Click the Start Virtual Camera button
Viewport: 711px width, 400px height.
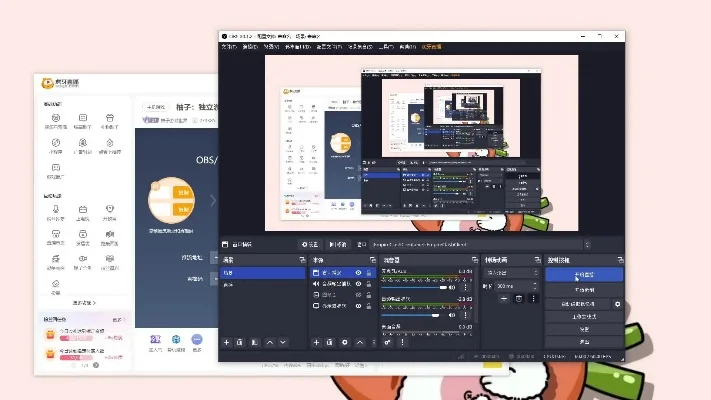tap(578, 304)
